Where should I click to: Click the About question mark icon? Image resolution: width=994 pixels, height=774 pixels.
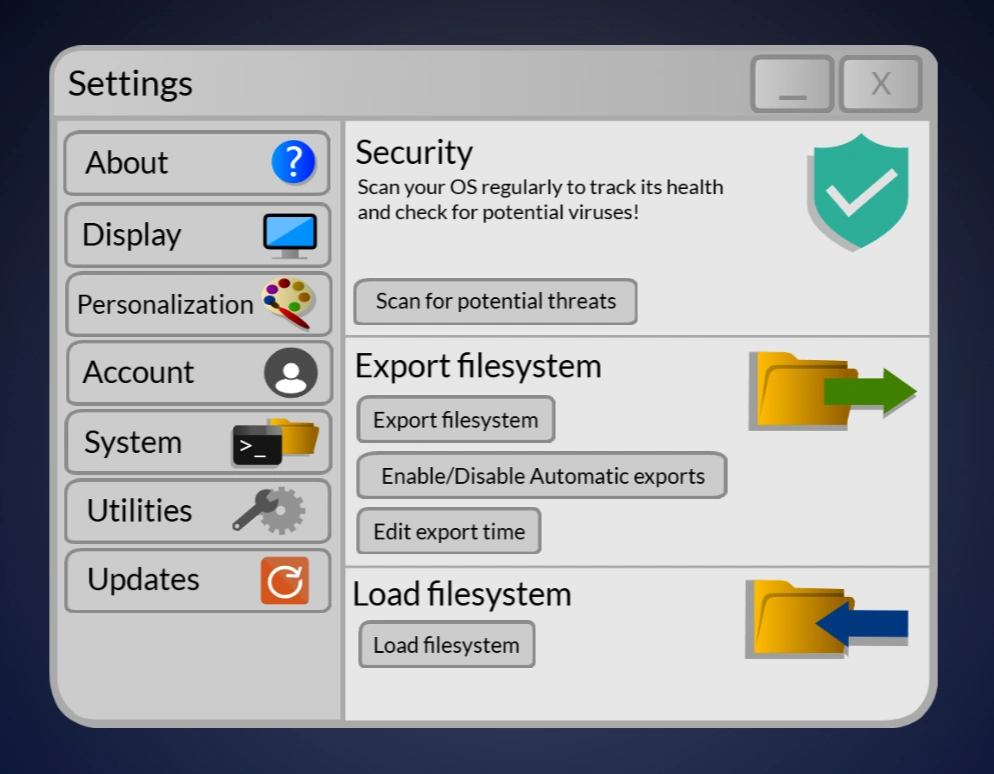point(292,163)
